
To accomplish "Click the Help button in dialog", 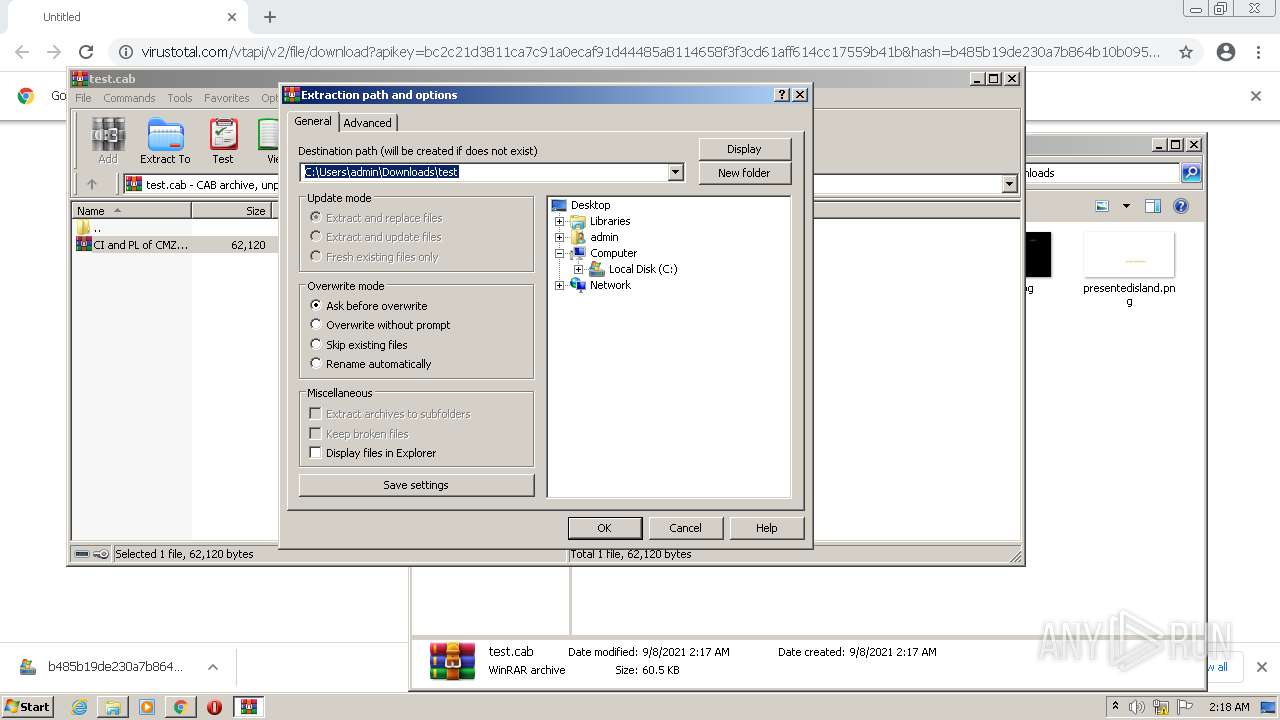I will click(767, 528).
